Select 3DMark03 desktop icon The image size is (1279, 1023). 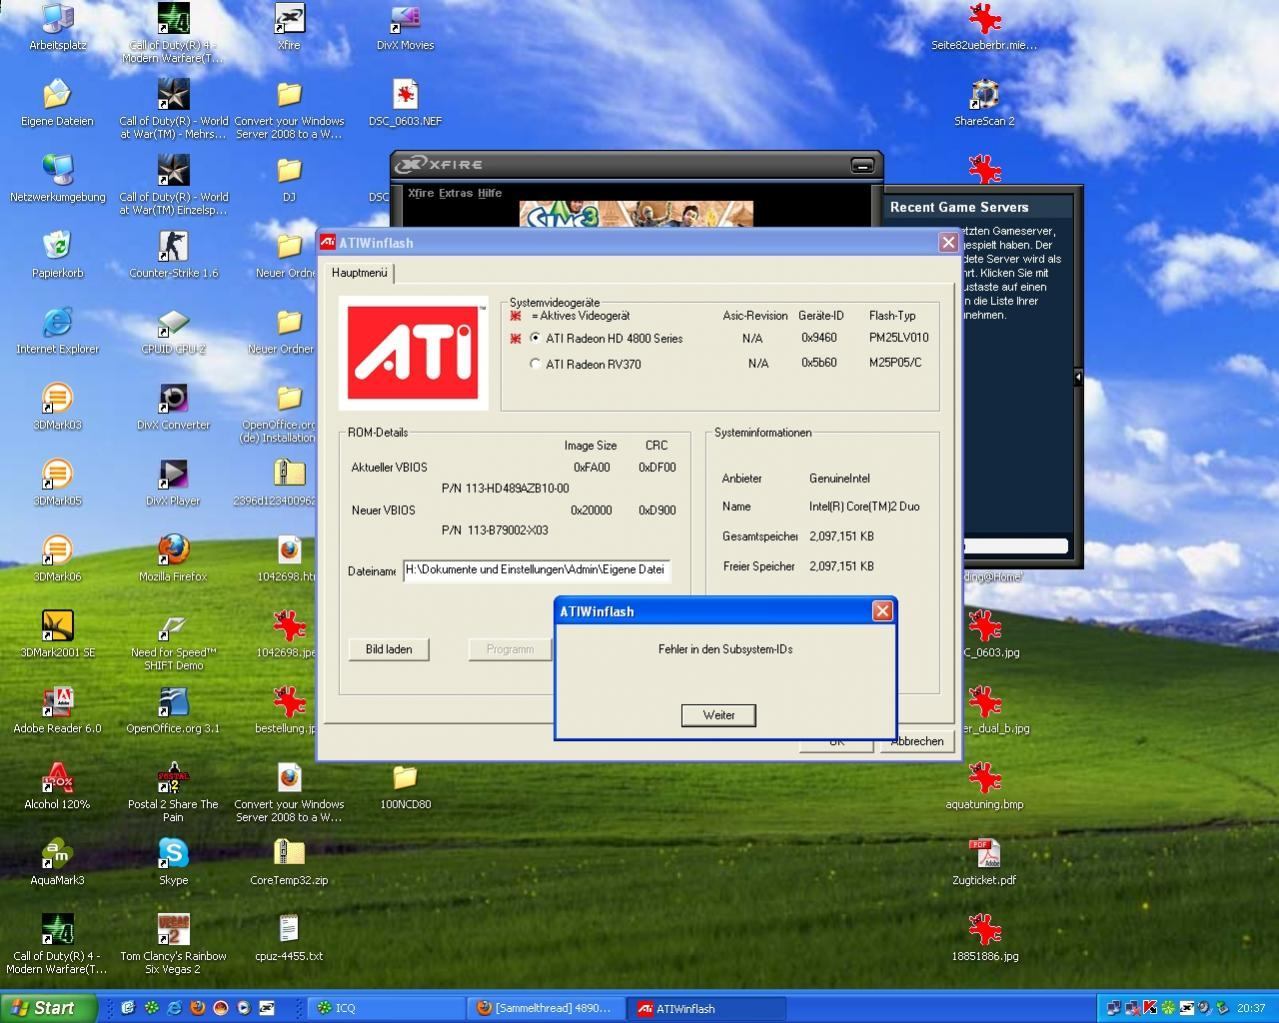[57, 407]
